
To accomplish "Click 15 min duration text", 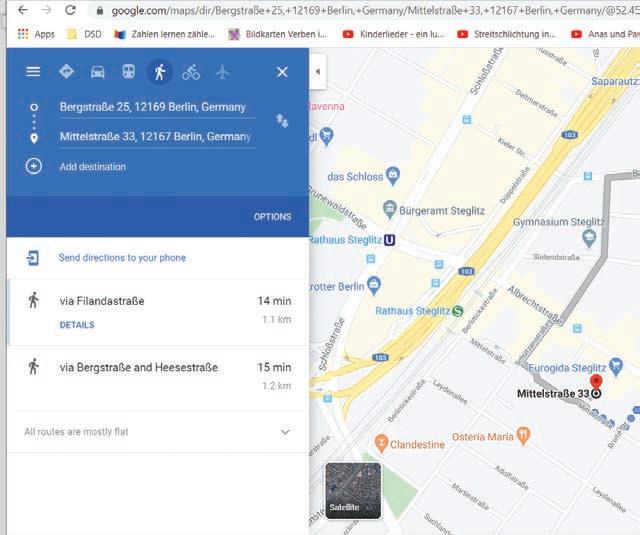I will tap(274, 367).
